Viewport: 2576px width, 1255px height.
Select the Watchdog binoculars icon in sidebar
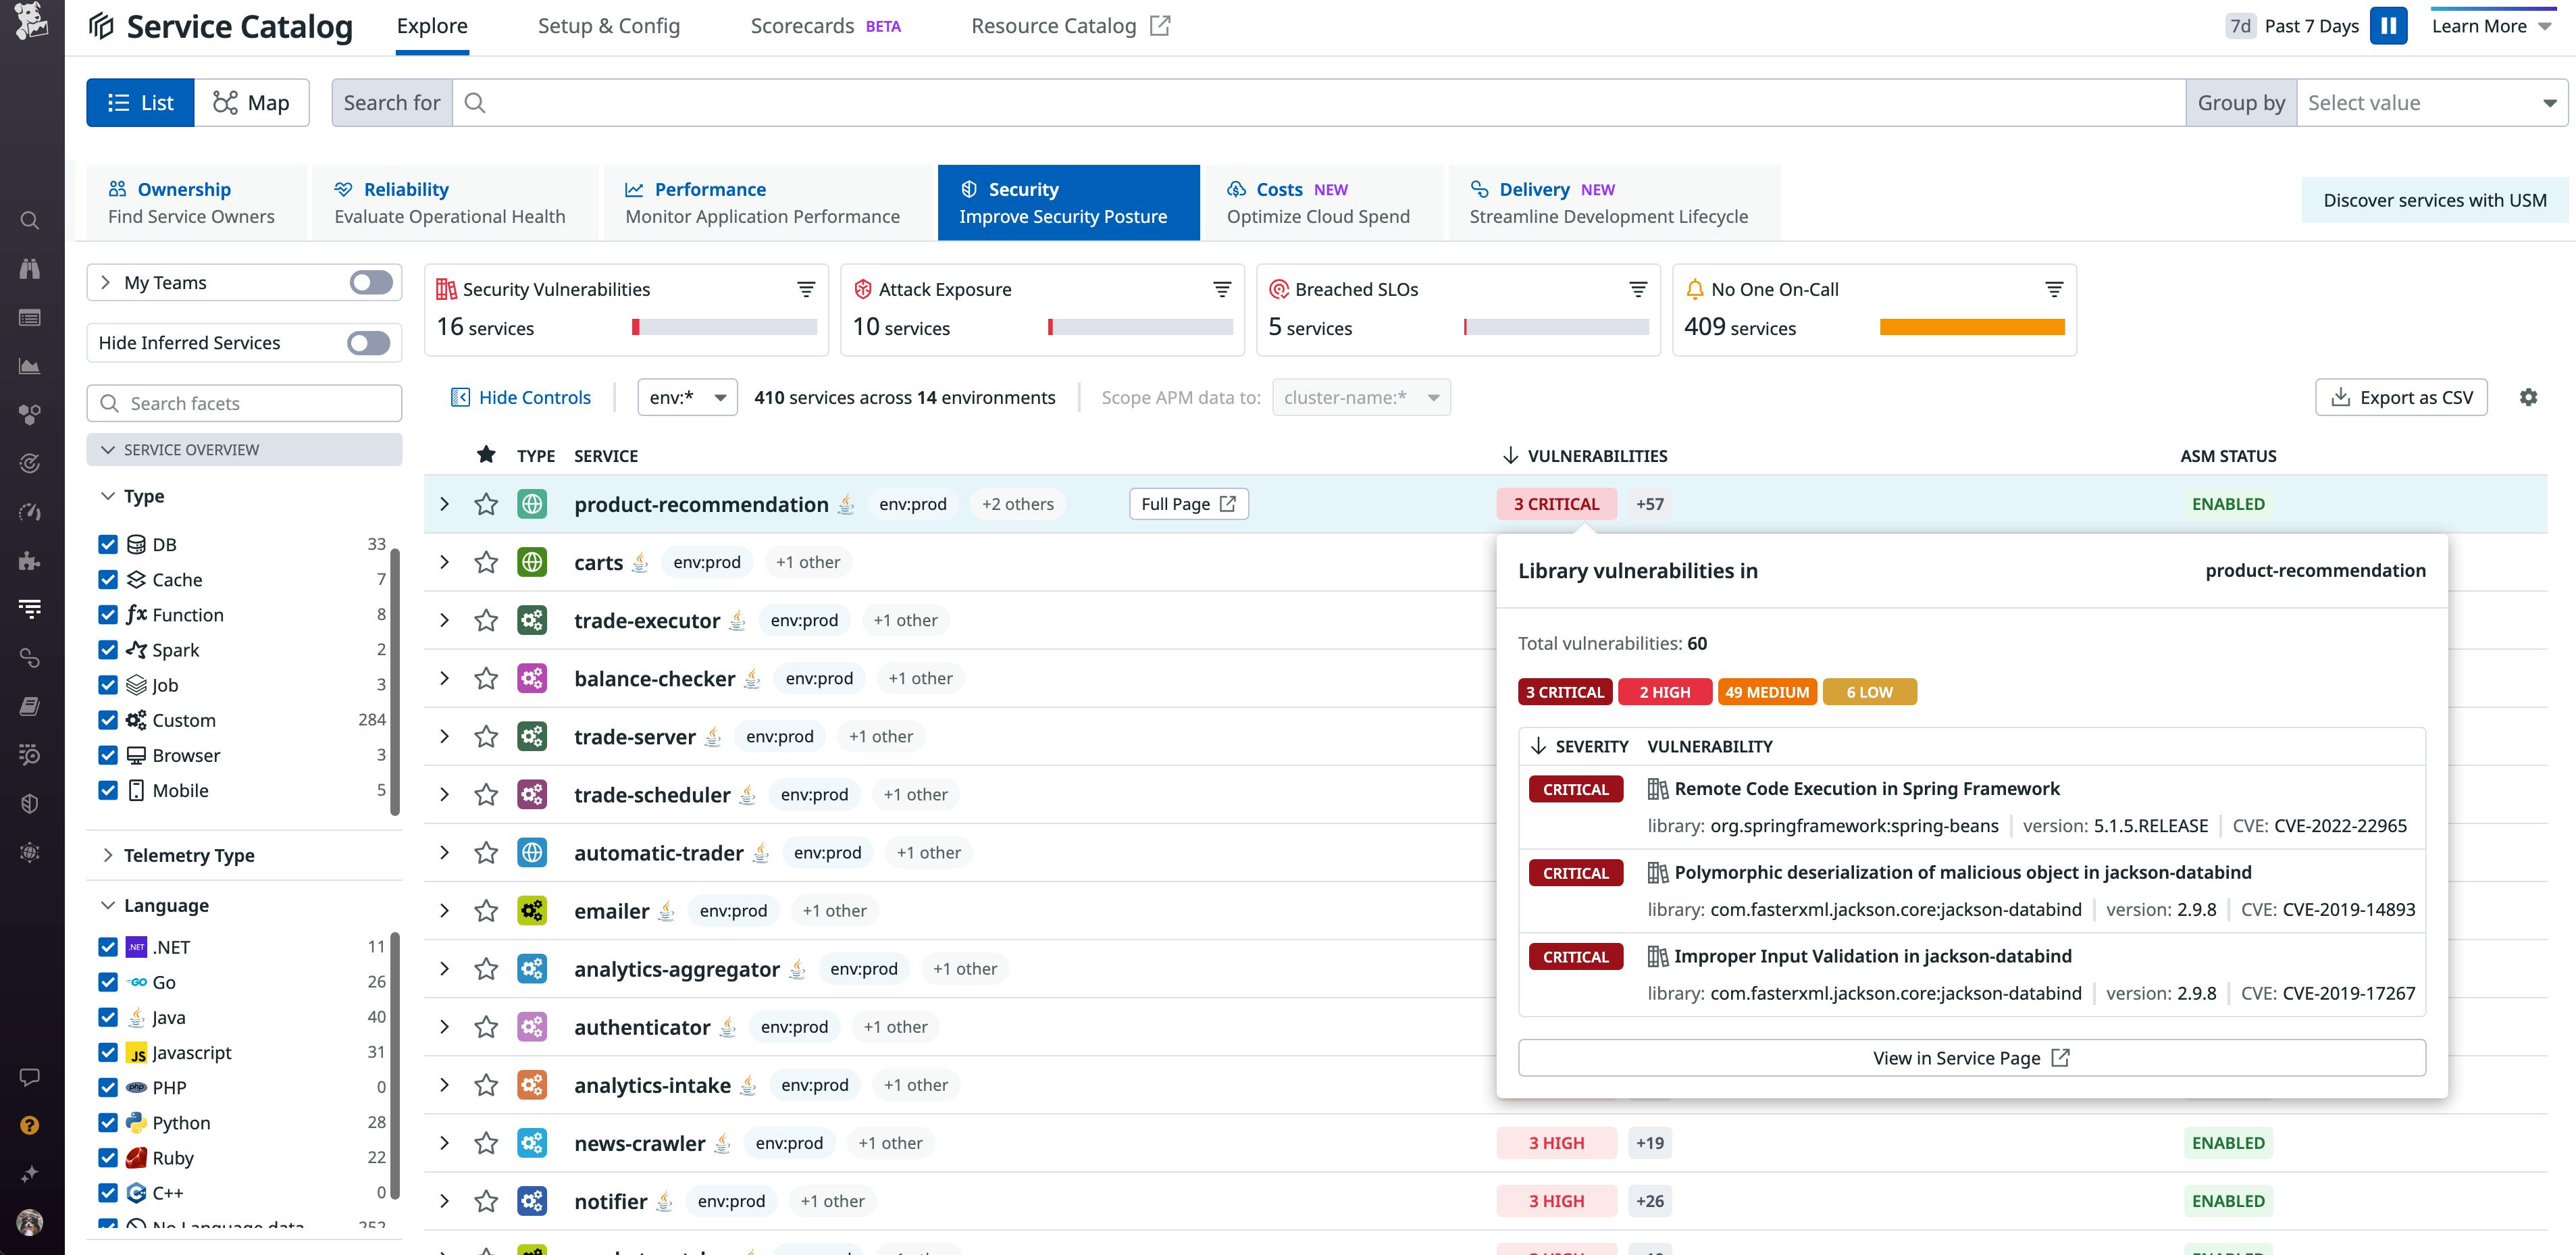click(30, 268)
